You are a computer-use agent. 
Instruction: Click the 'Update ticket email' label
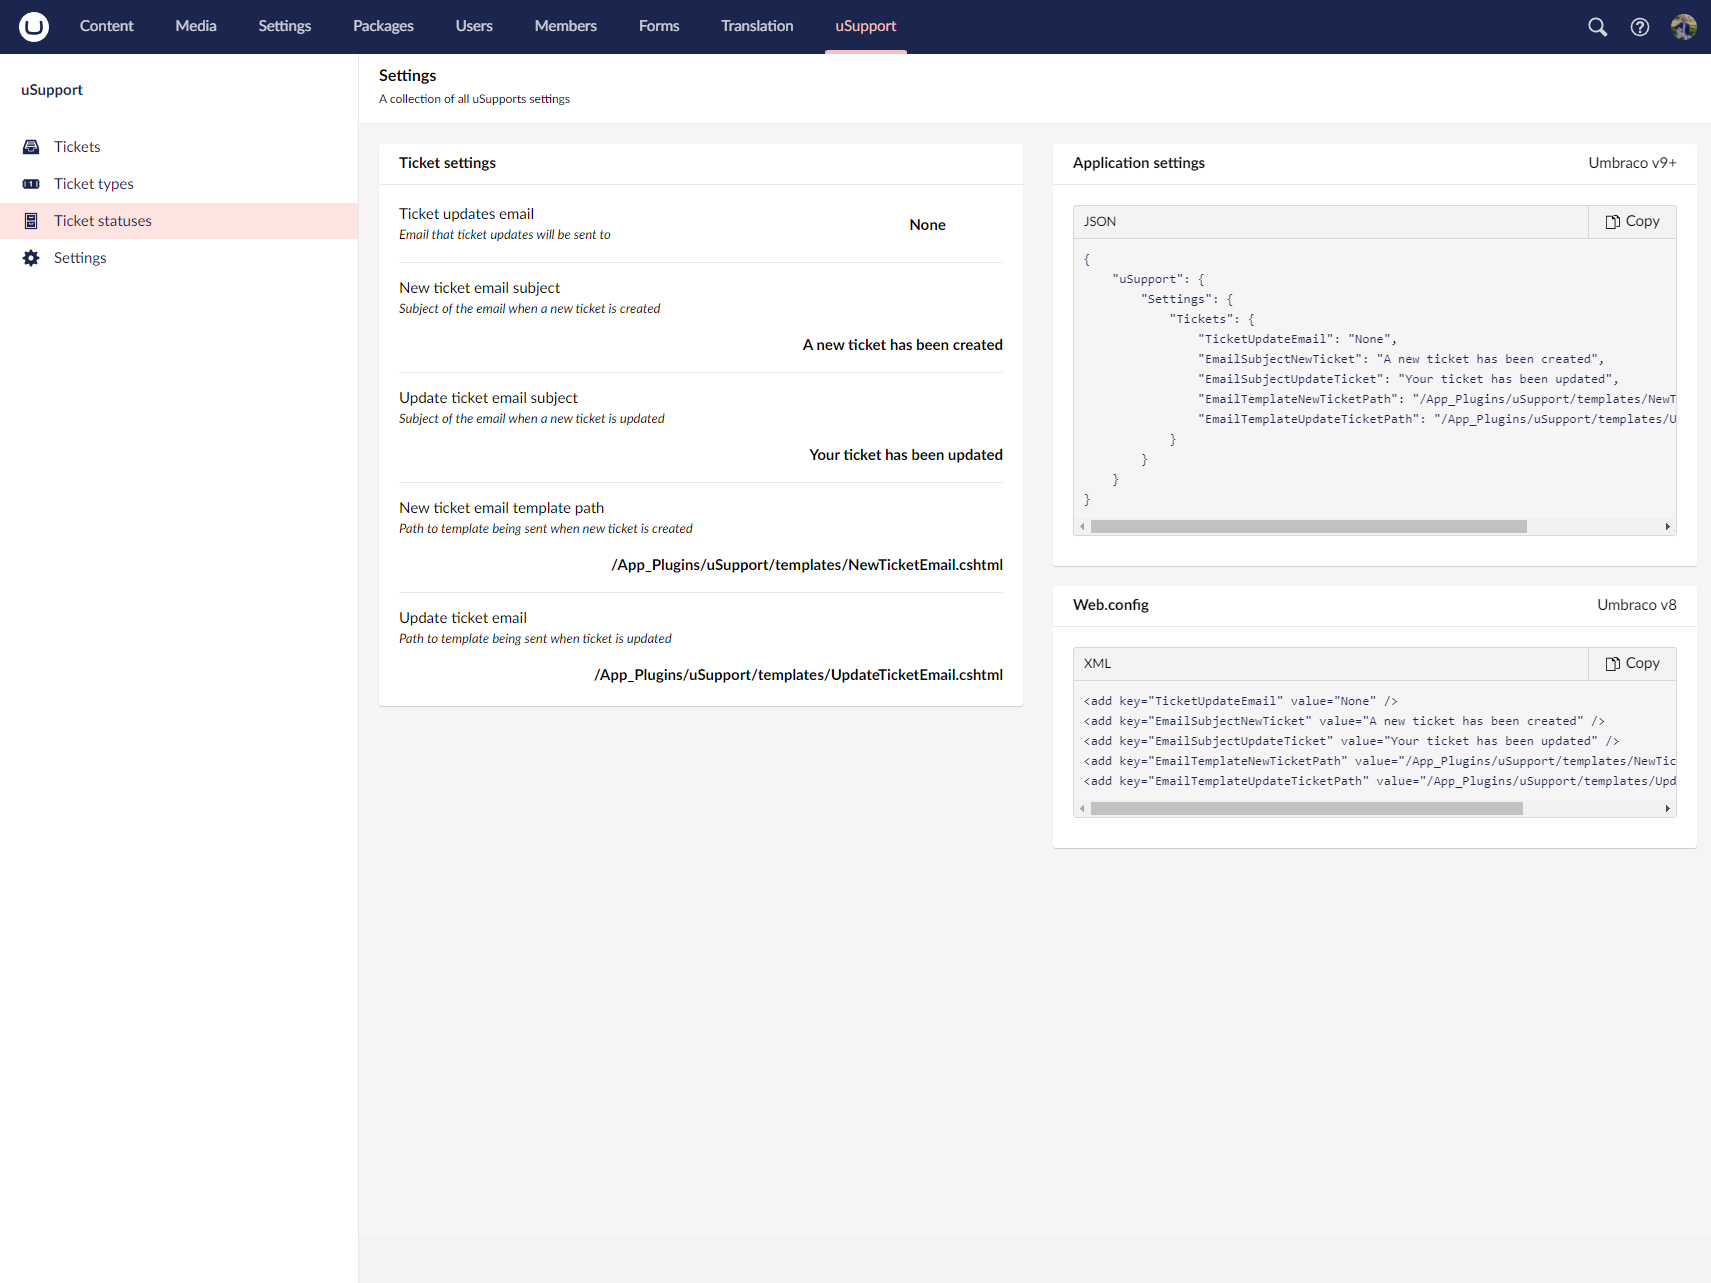pos(463,618)
